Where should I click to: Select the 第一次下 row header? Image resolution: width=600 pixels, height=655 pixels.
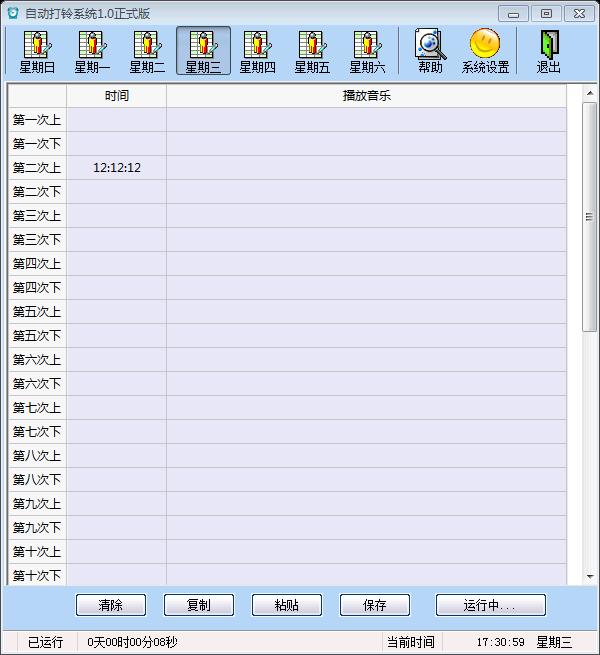tap(37, 144)
